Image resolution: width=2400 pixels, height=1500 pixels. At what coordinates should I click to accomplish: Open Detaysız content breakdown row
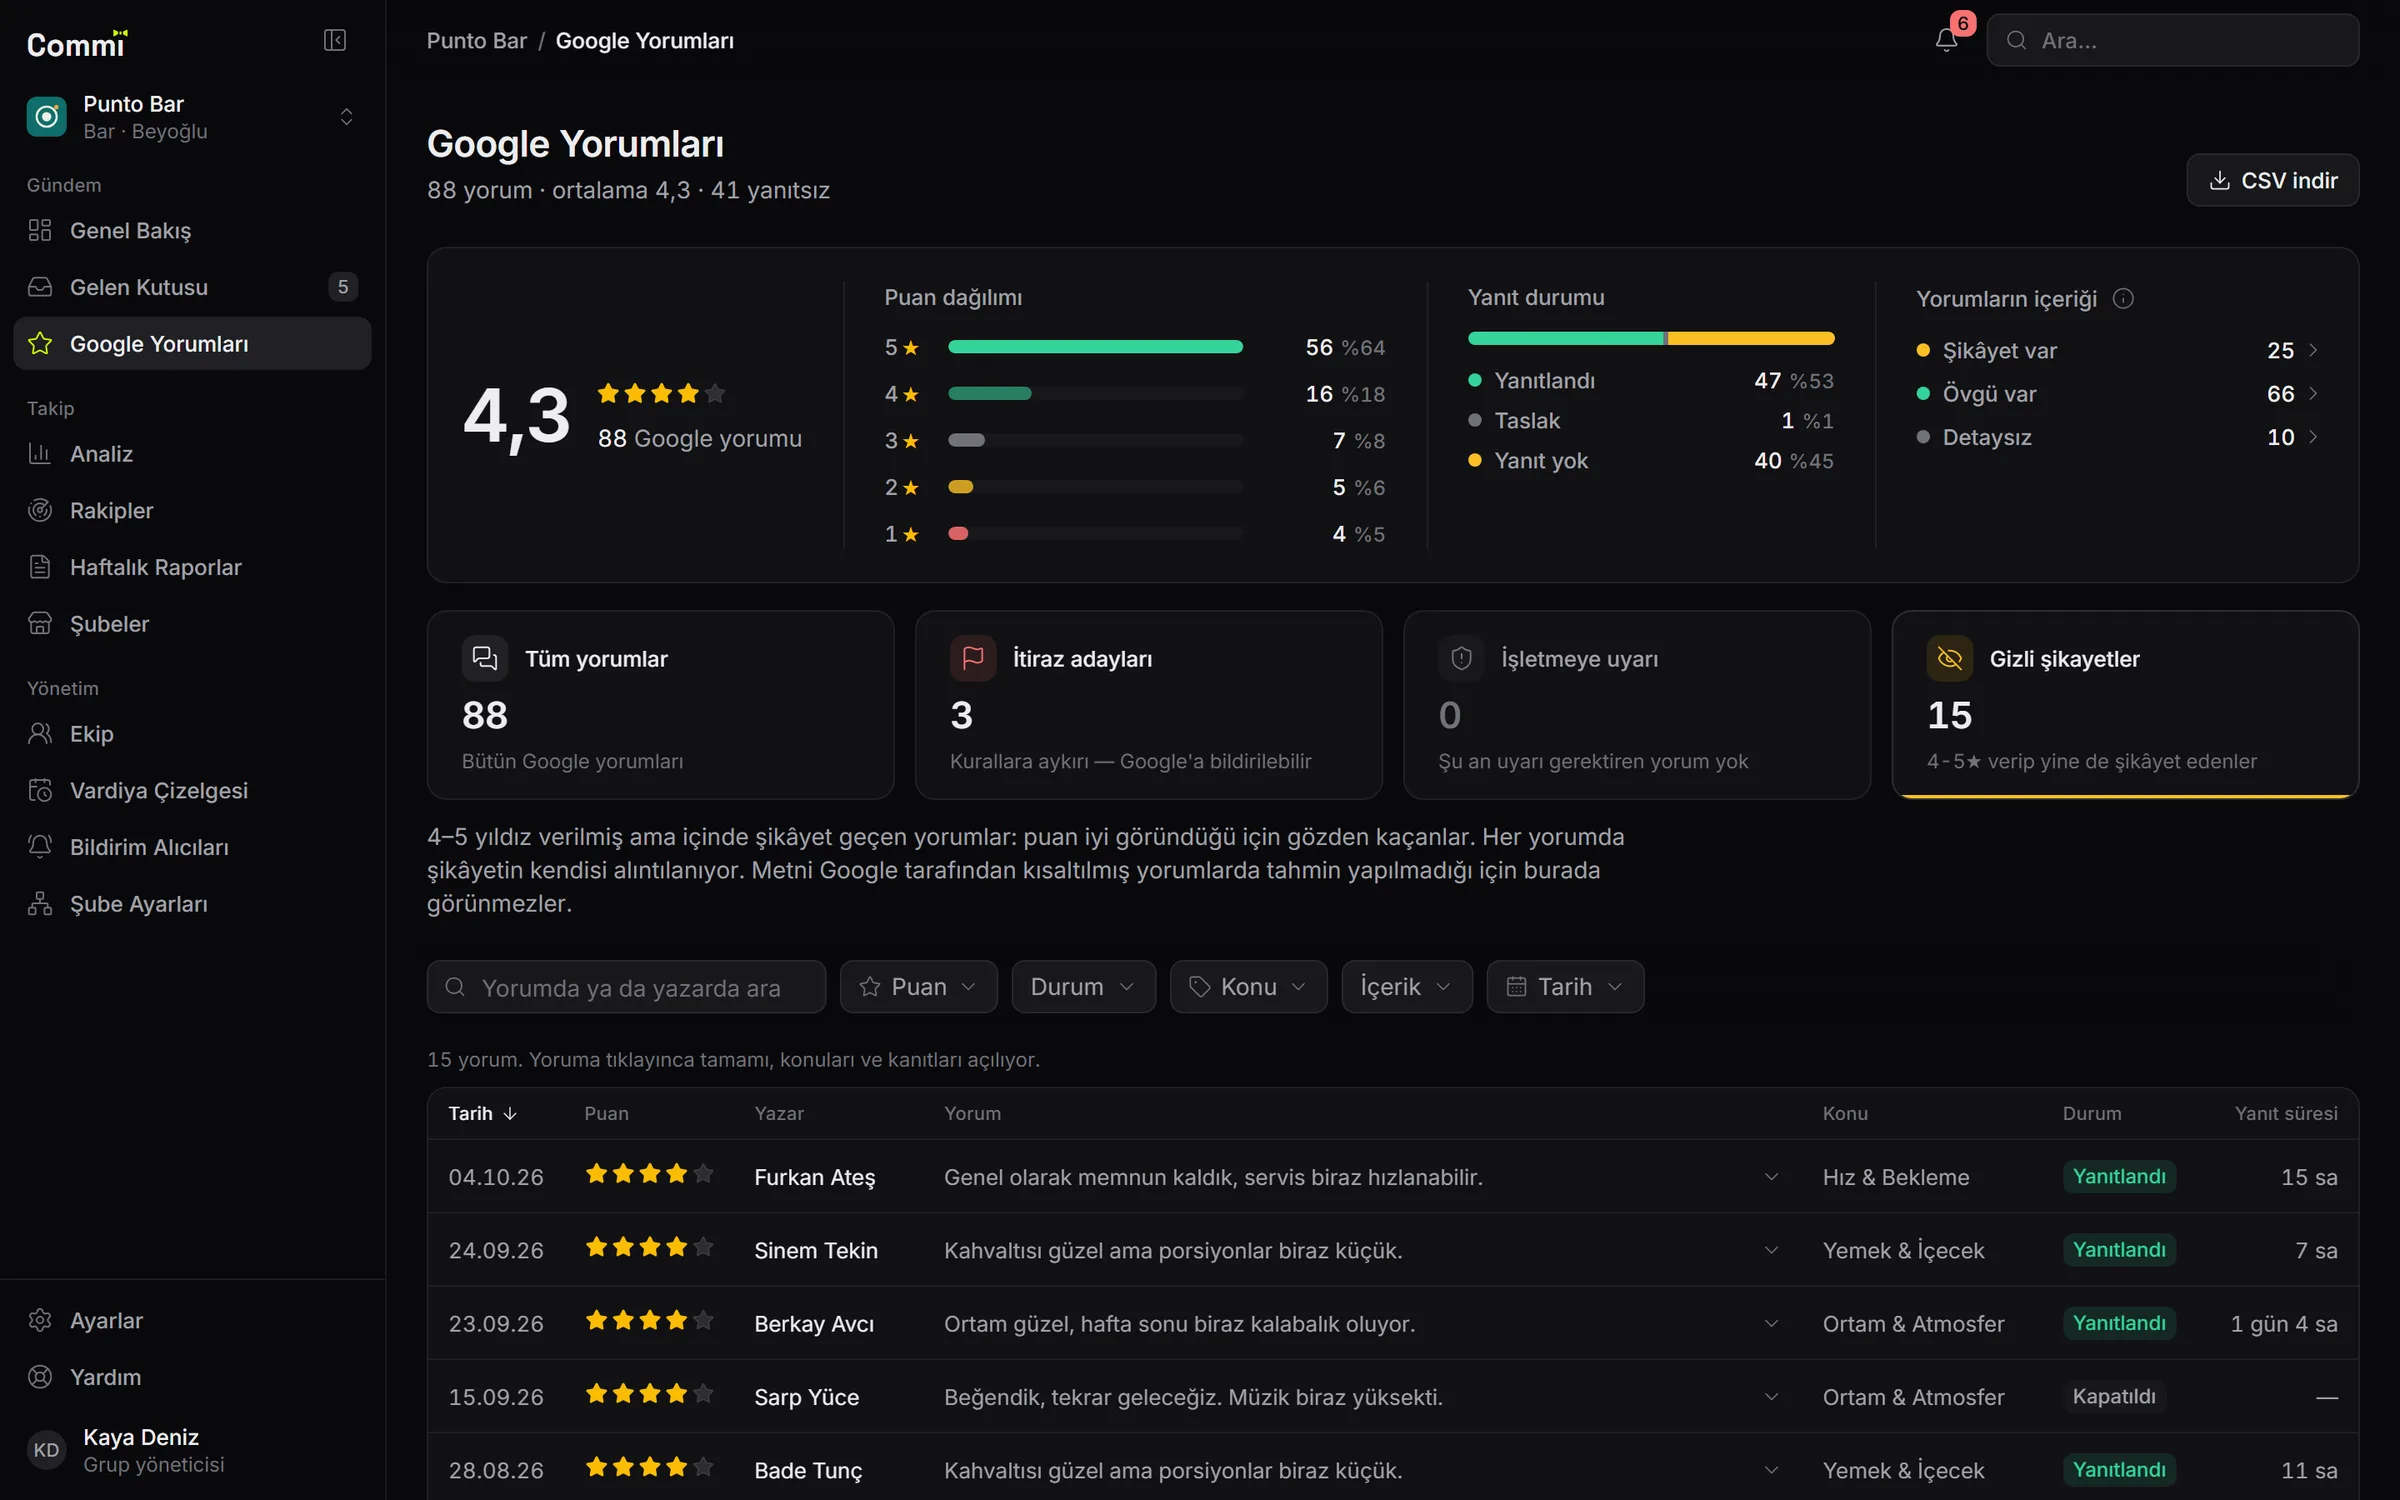[x=2116, y=437]
